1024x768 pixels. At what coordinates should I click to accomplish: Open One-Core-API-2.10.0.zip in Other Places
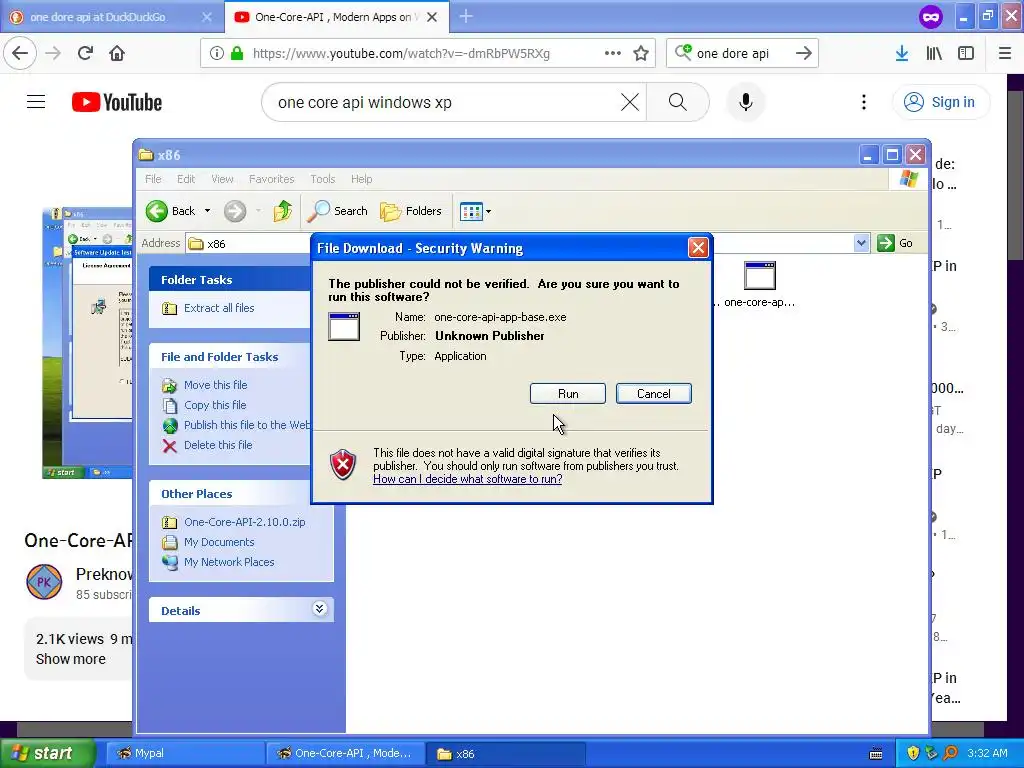(x=244, y=522)
